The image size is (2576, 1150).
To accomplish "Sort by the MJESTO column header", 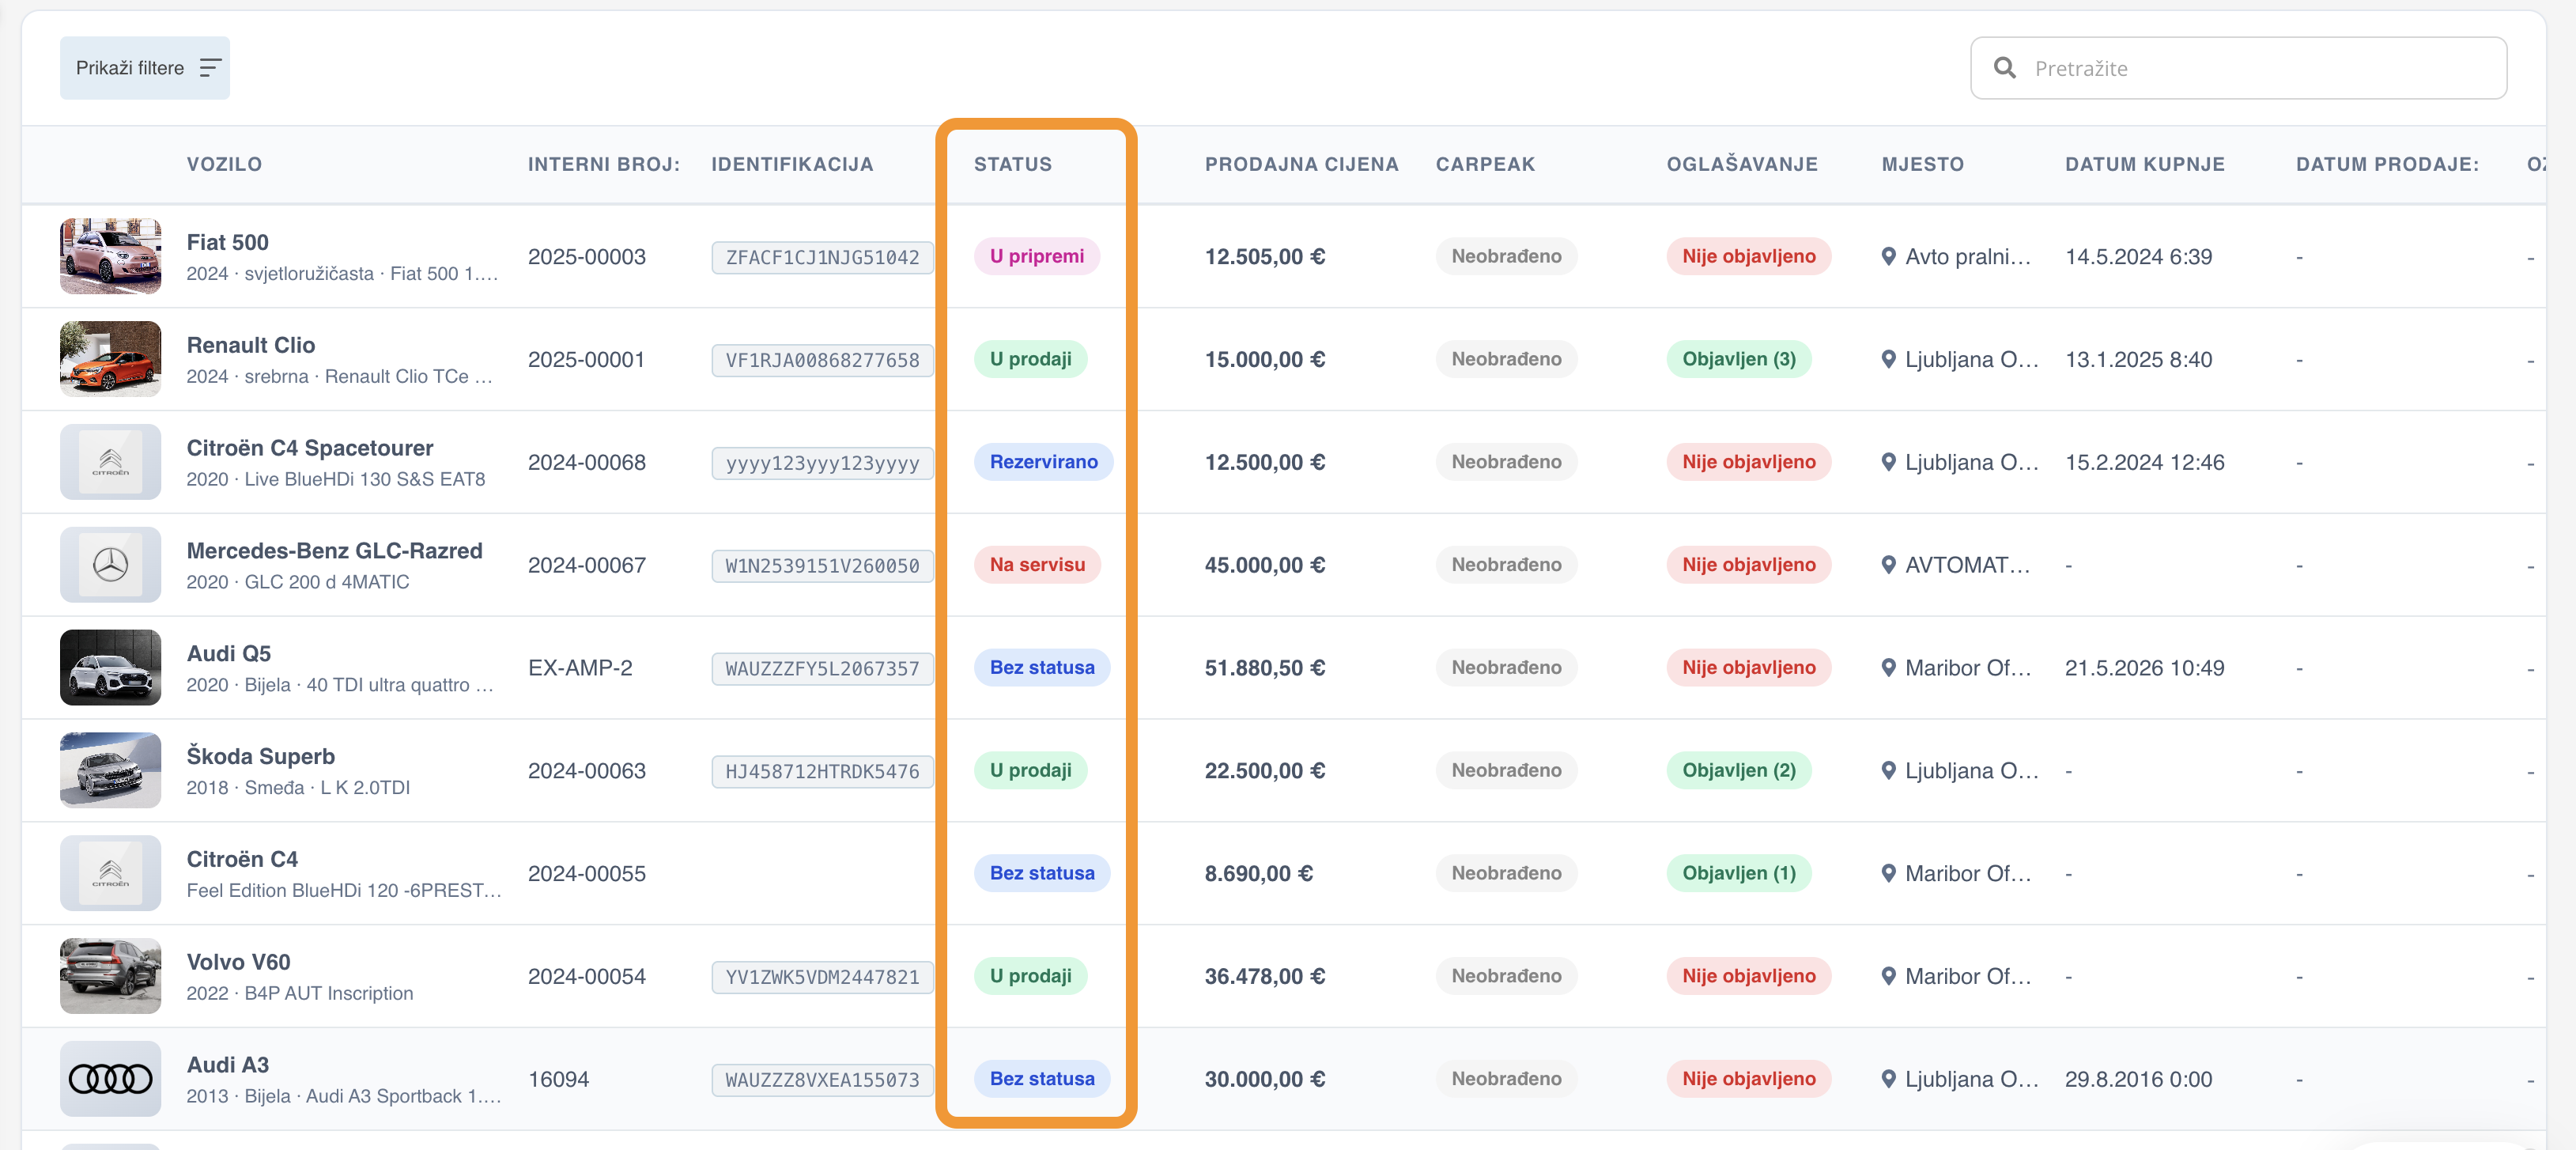I will pyautogui.click(x=1922, y=164).
